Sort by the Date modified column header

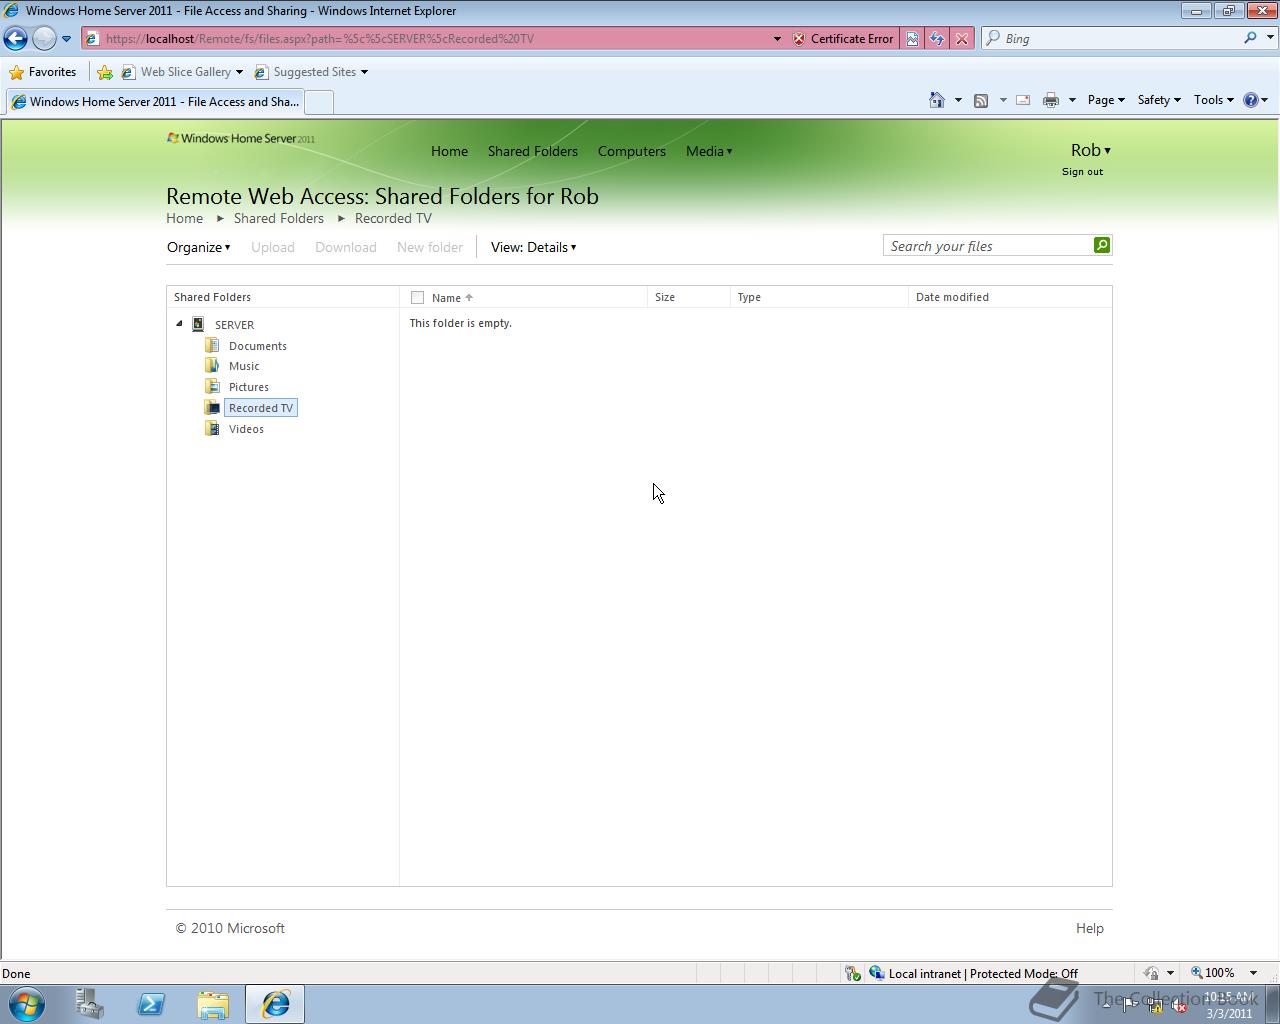pyautogui.click(x=952, y=297)
